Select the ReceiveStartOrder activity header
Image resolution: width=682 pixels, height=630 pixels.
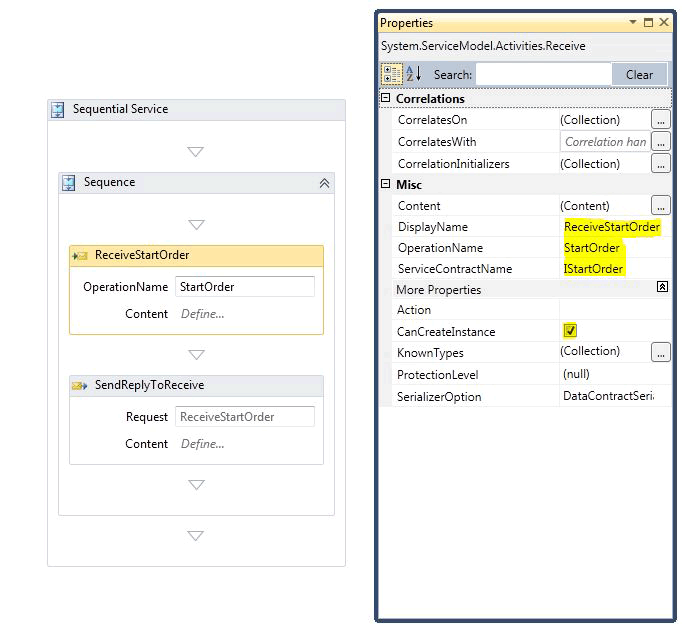click(x=197, y=256)
